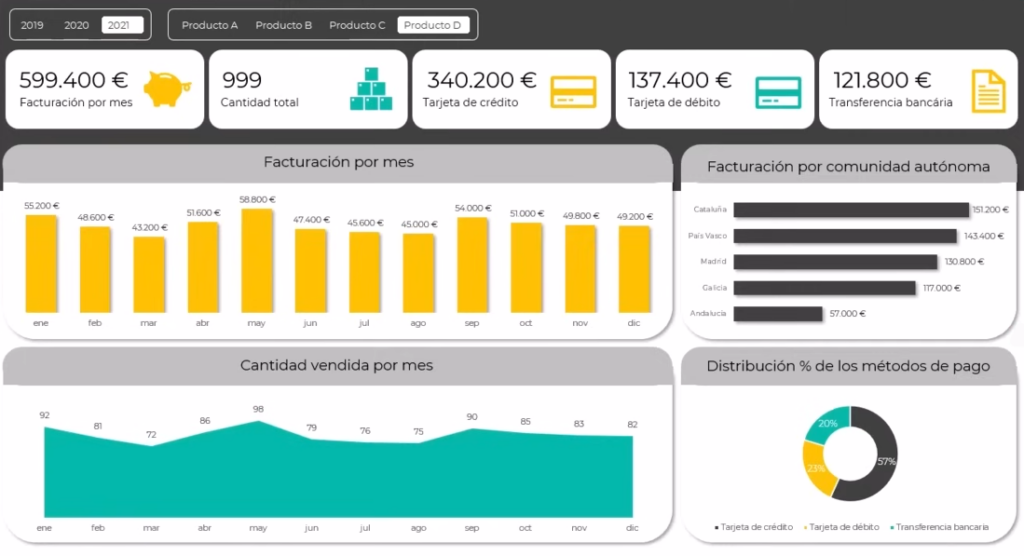Filter by Producto D

[433, 25]
